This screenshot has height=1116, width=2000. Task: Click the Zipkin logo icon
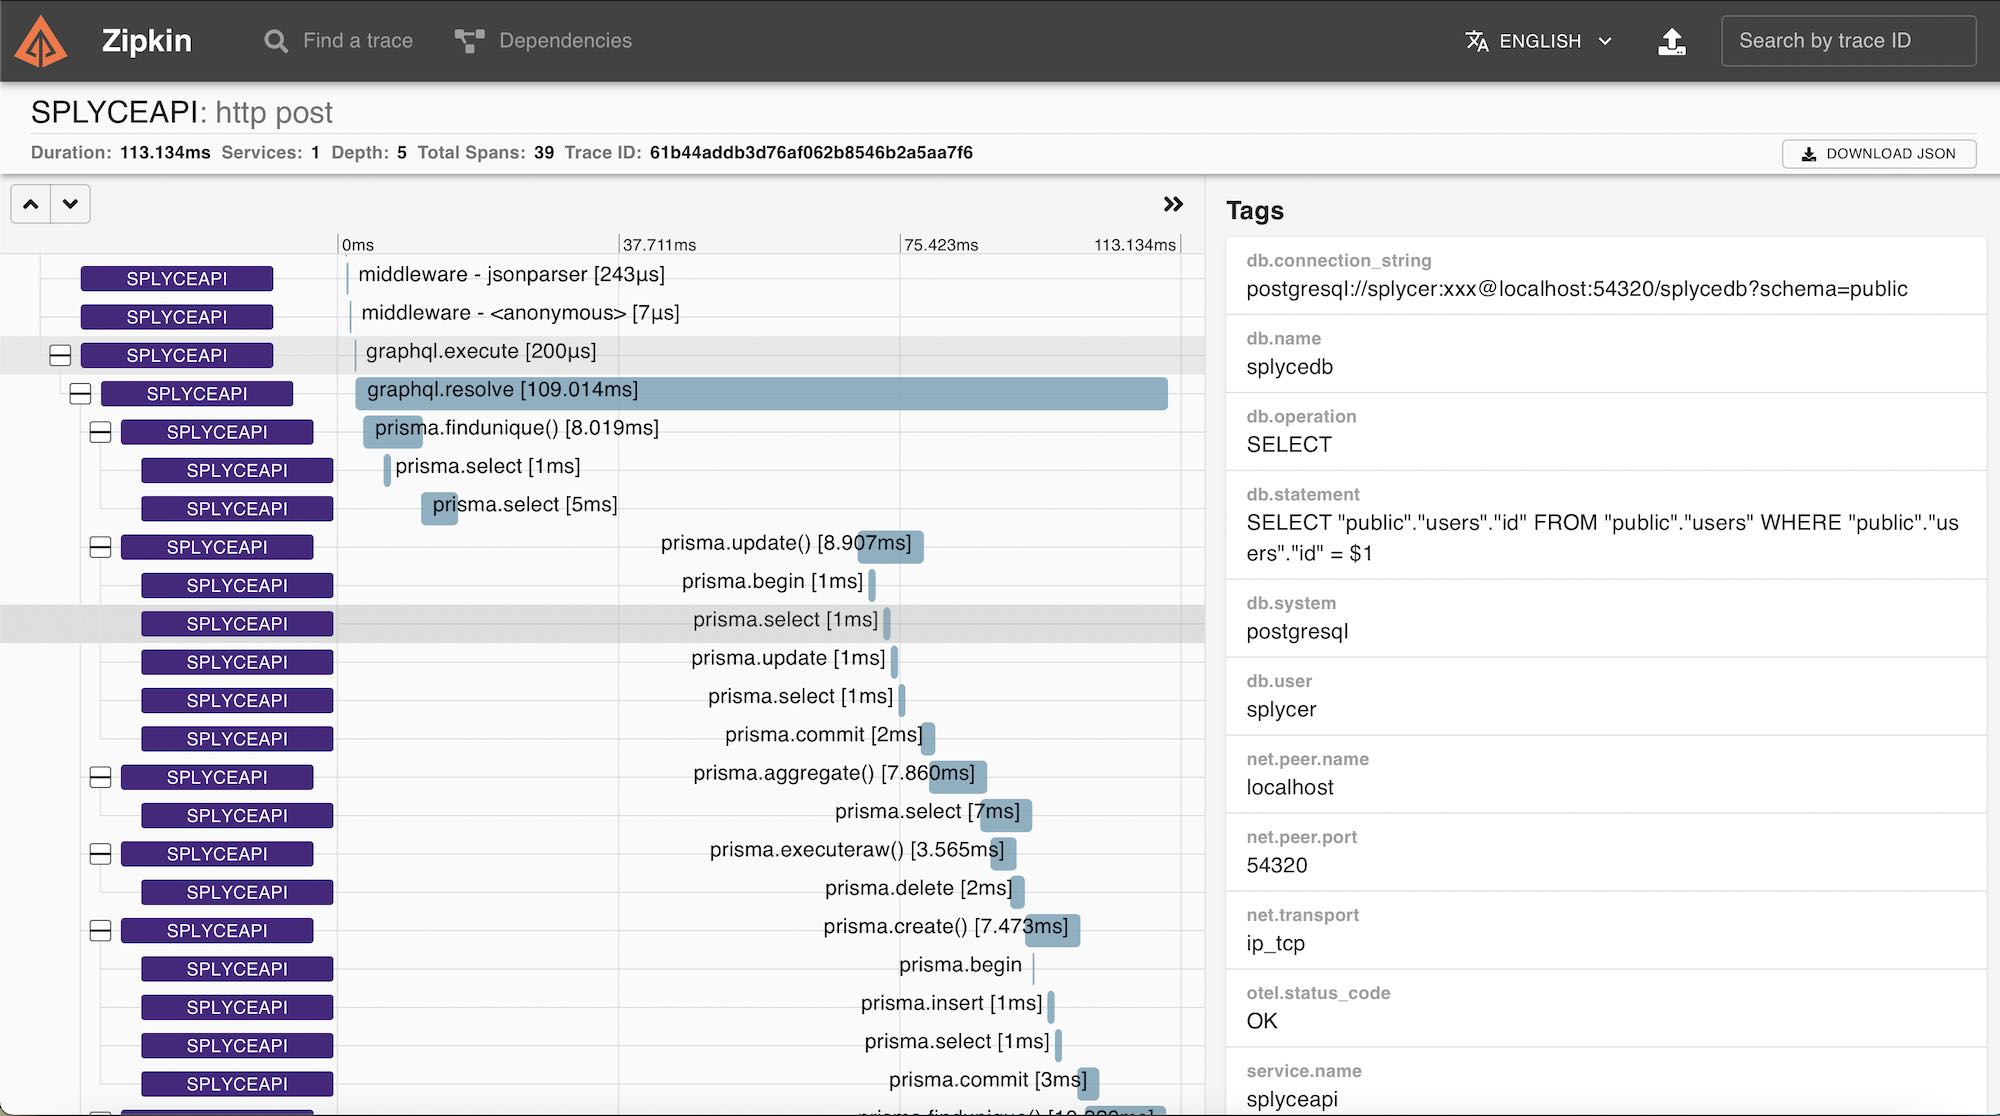(x=41, y=41)
